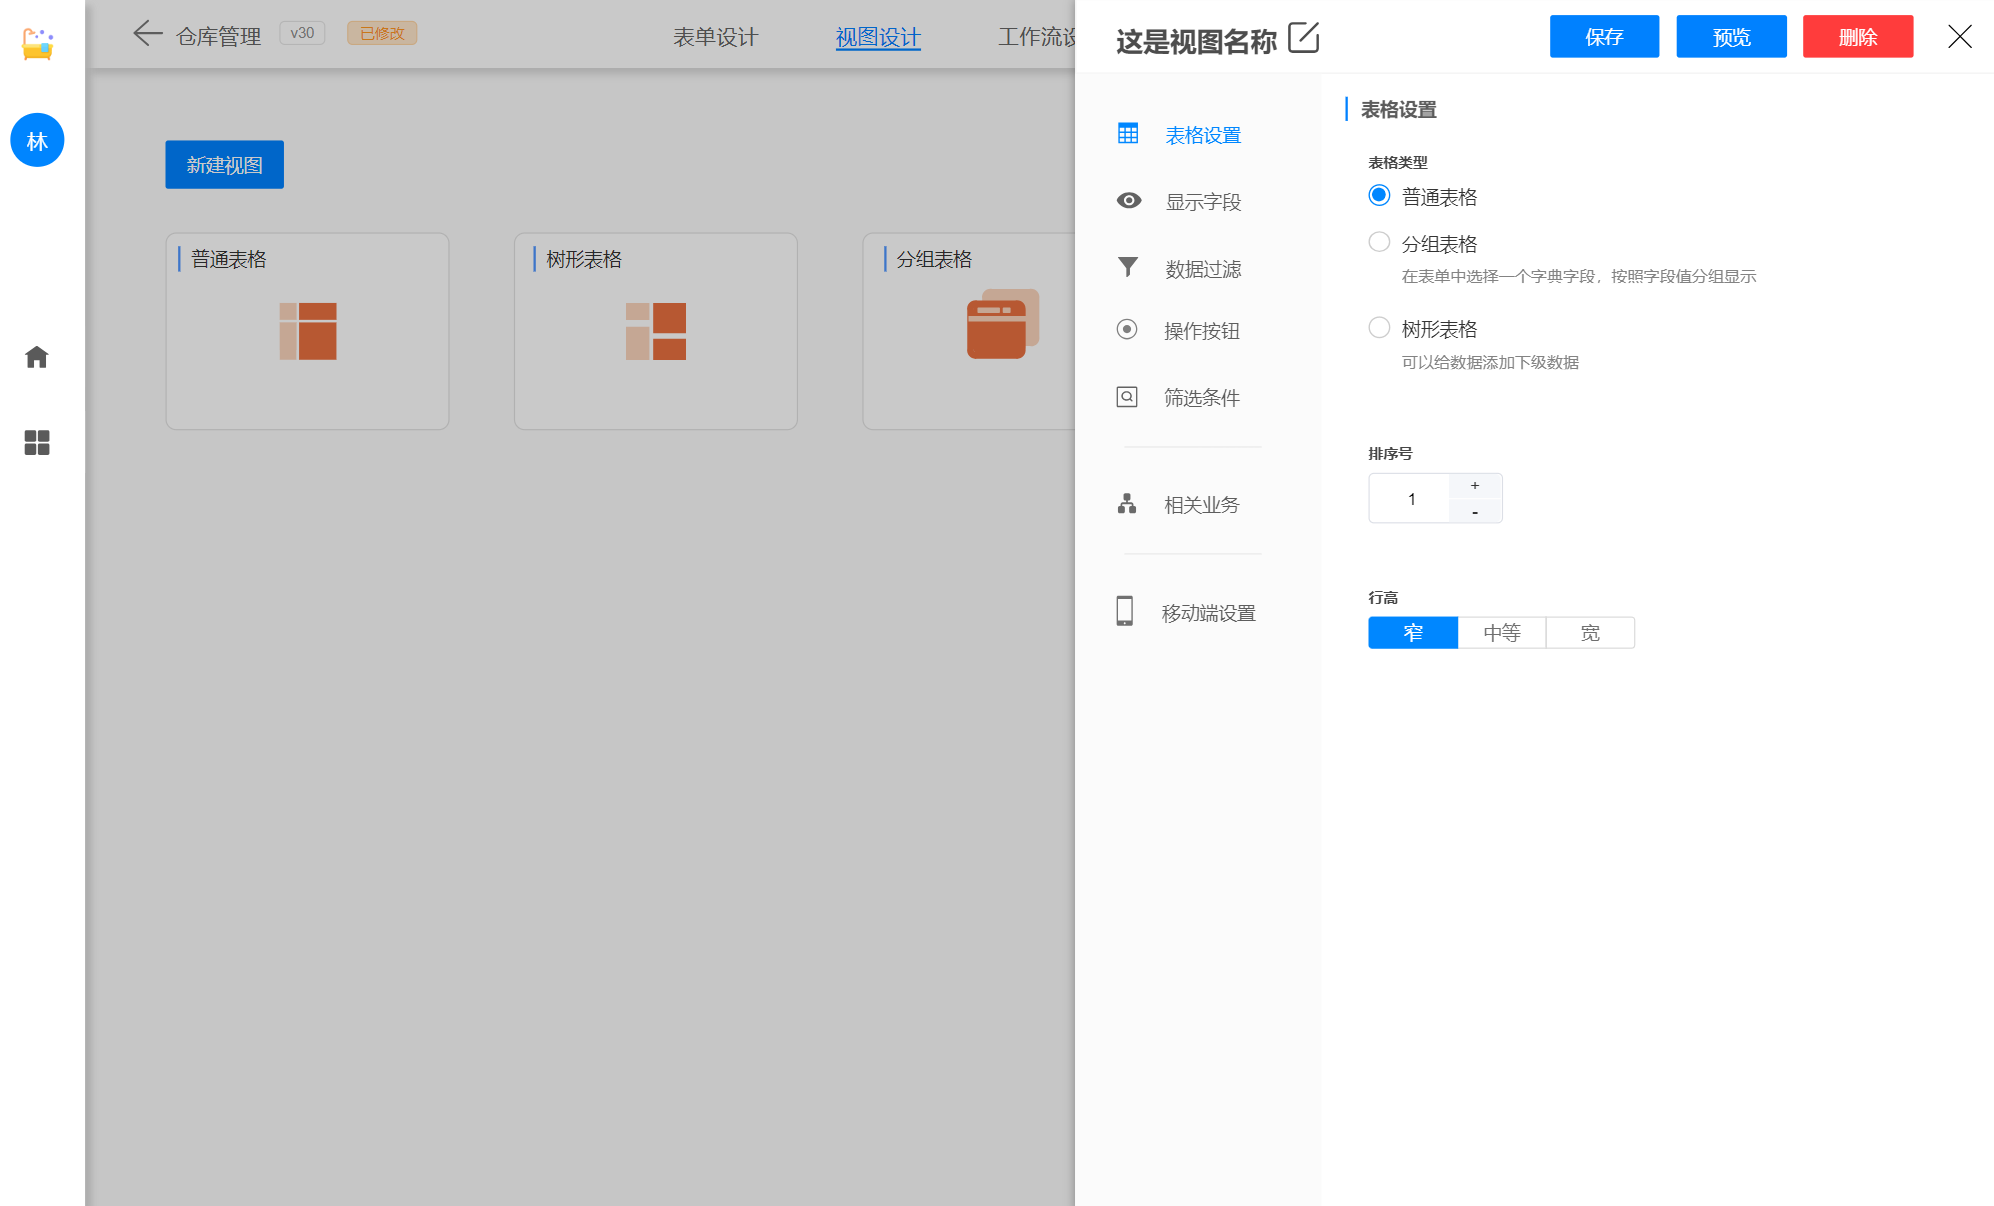
Task: Select the 普通表格 radio button
Action: (x=1379, y=195)
